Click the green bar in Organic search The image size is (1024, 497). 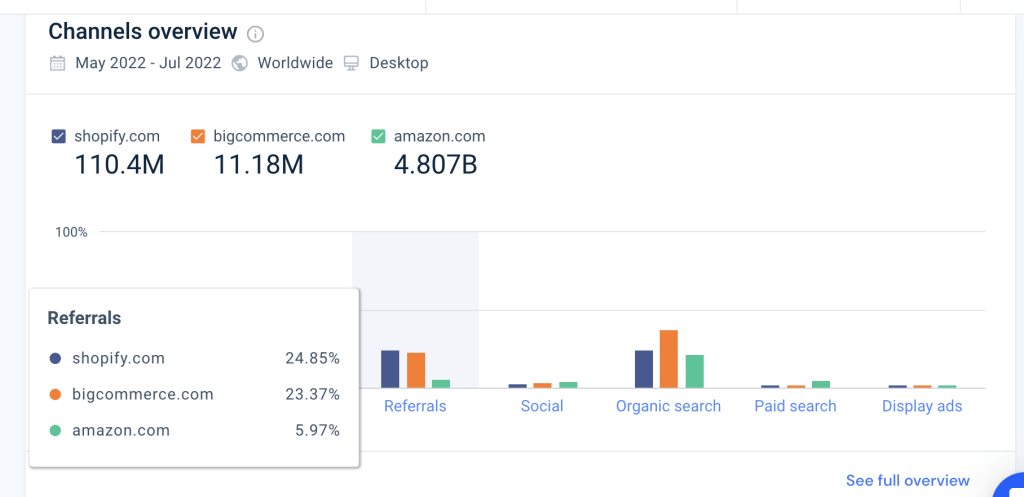[x=695, y=372]
